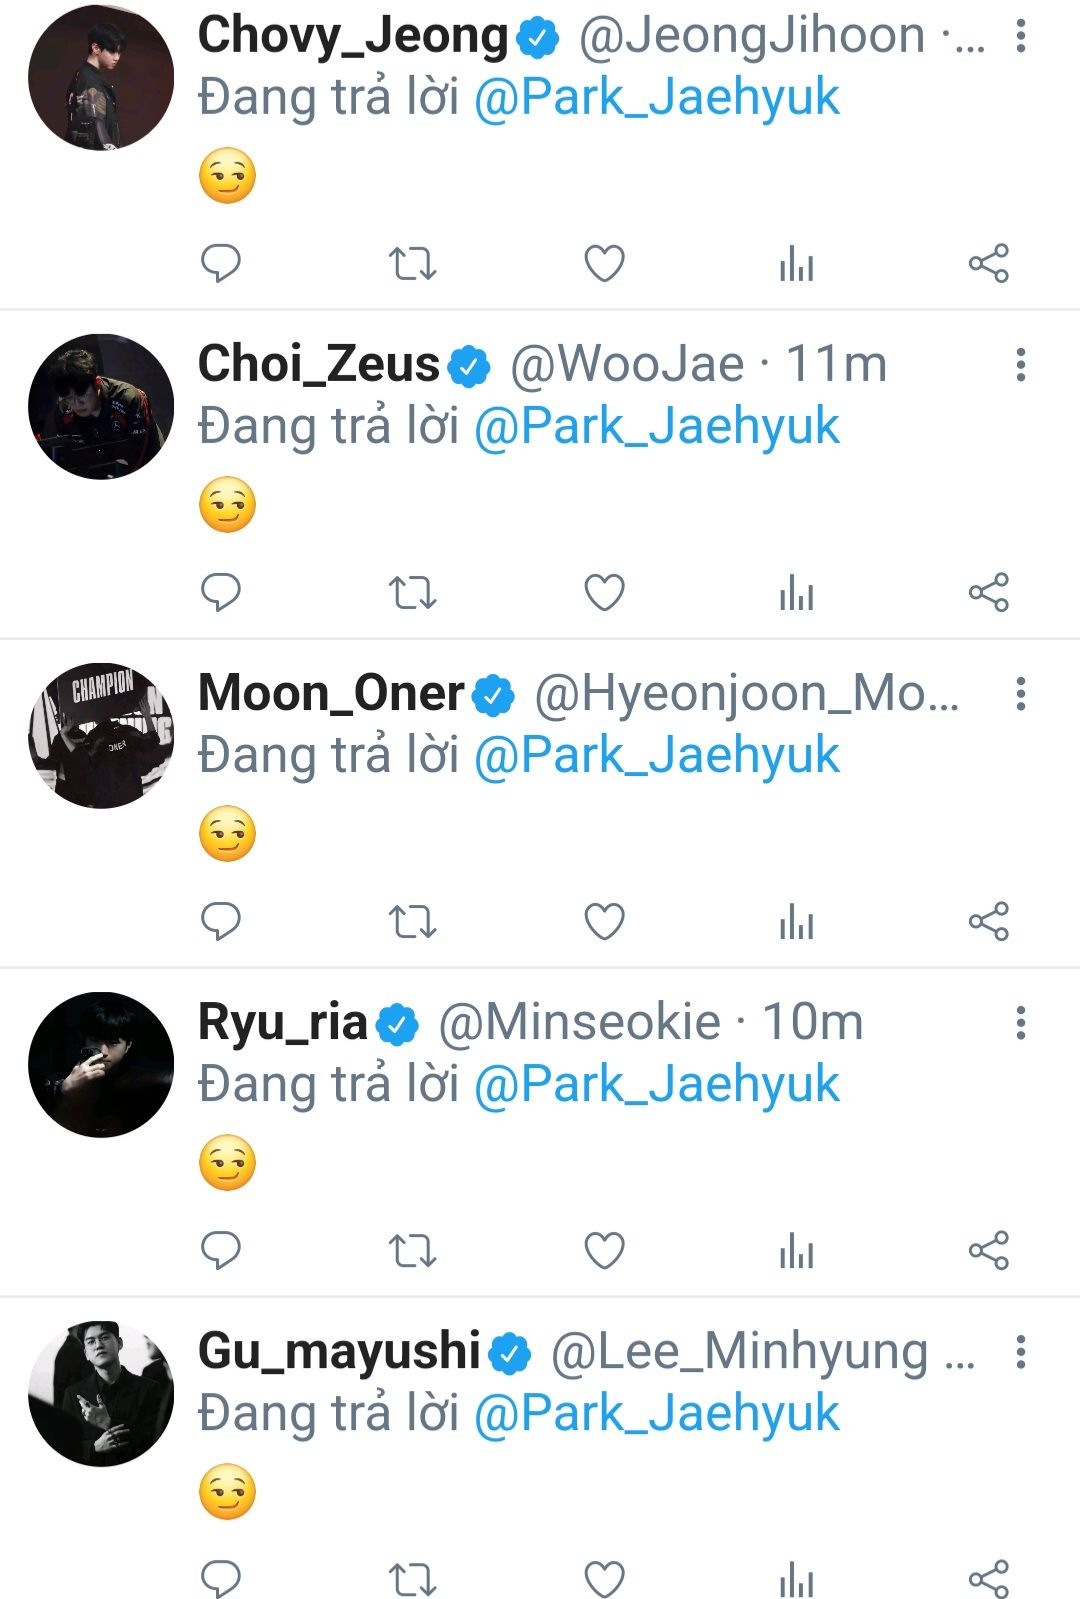Like Moon_Oner's tweet
Screen dimensions: 1080x1599
pyautogui.click(x=604, y=922)
